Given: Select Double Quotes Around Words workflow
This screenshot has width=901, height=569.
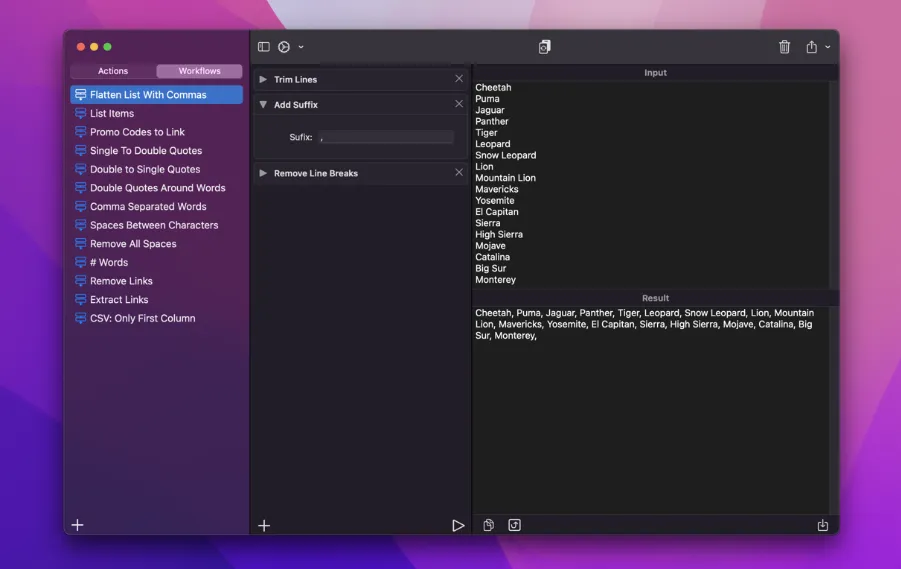Looking at the screenshot, I should point(156,188).
